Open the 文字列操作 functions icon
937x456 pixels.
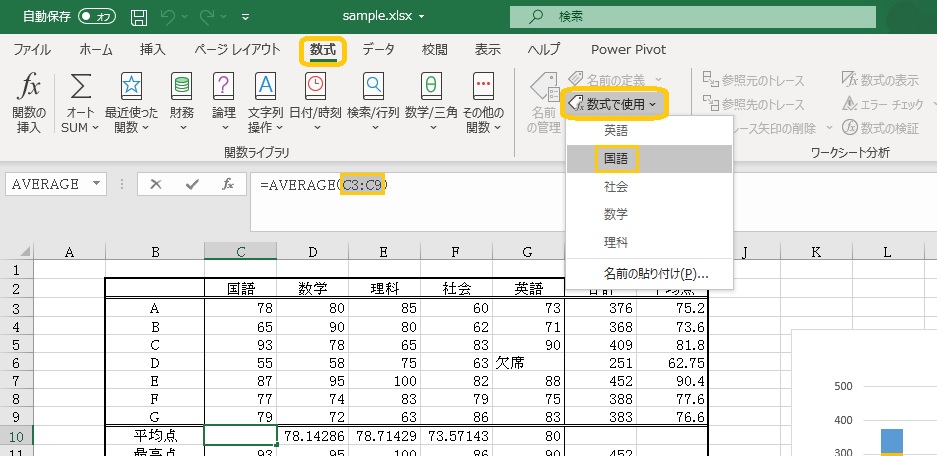[x=265, y=86]
